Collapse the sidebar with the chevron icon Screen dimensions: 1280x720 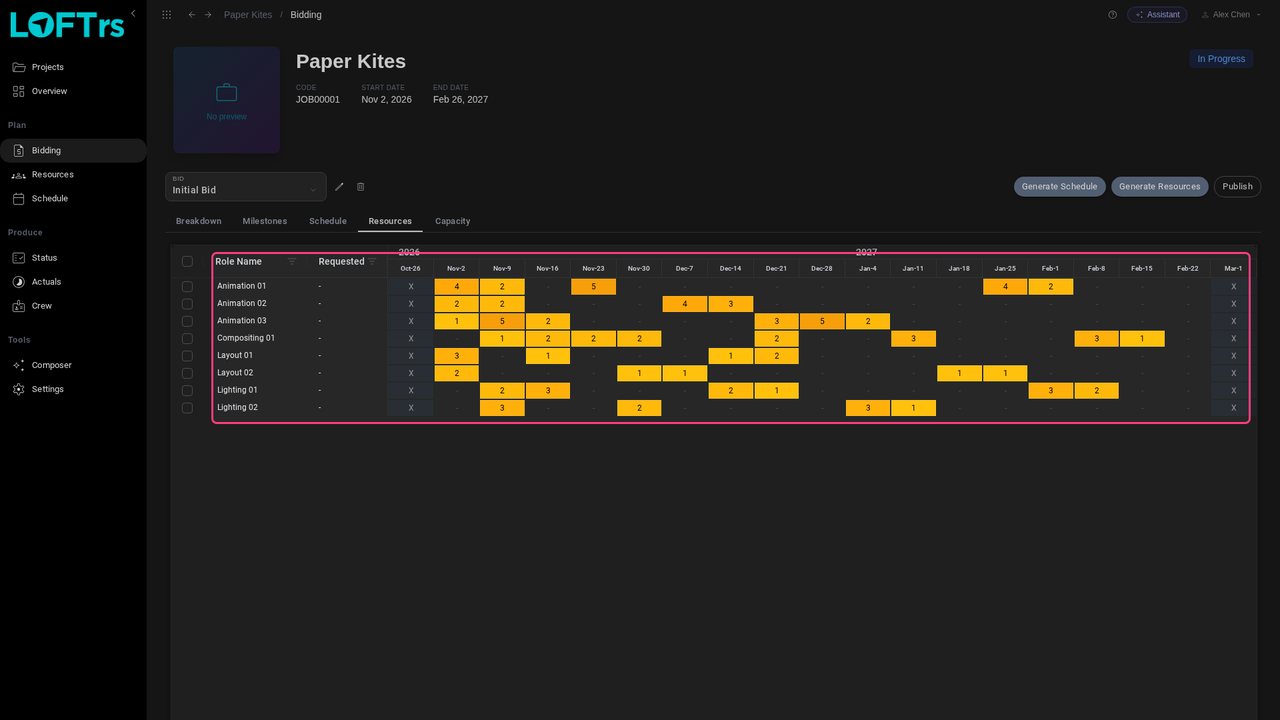tap(133, 13)
